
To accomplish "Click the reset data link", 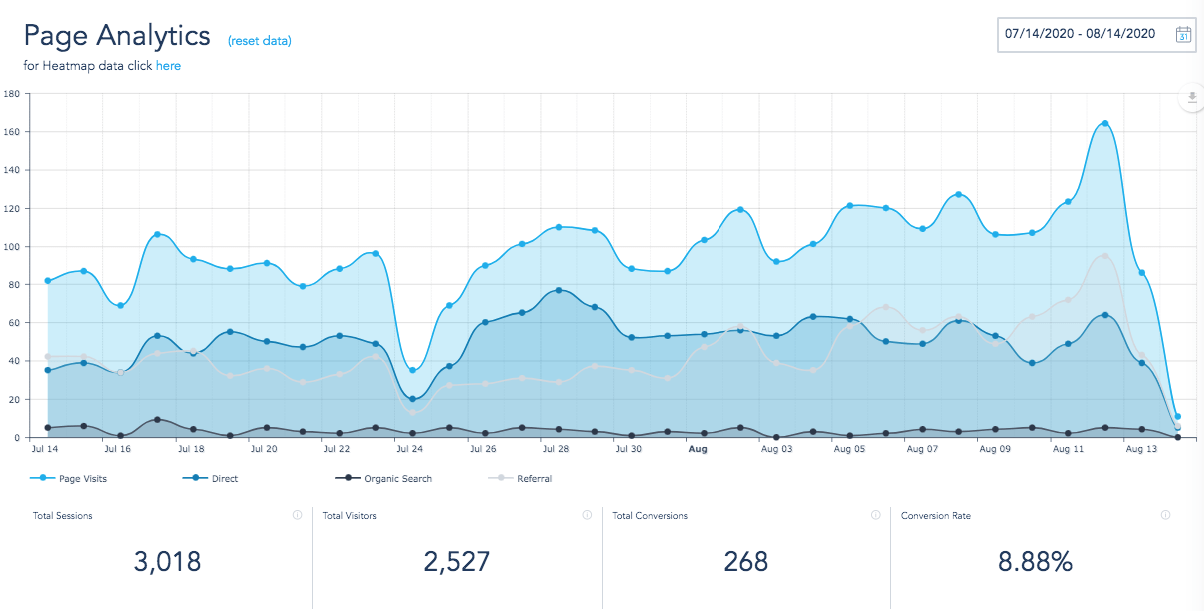I will [x=260, y=41].
